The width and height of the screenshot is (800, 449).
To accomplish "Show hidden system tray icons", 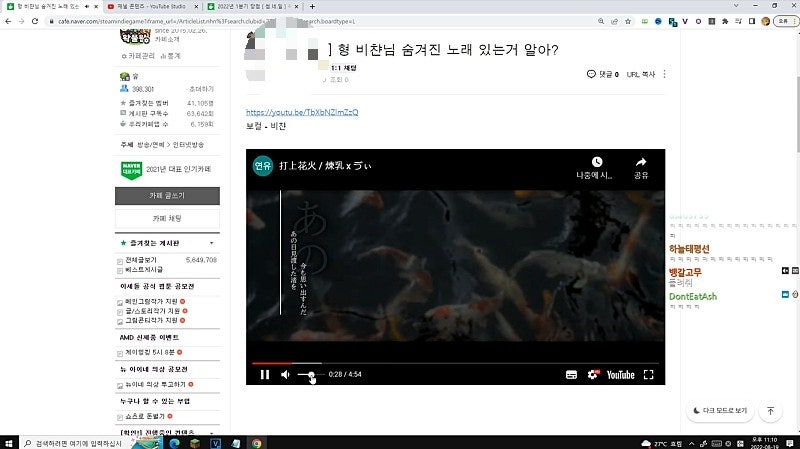I will tap(691, 443).
